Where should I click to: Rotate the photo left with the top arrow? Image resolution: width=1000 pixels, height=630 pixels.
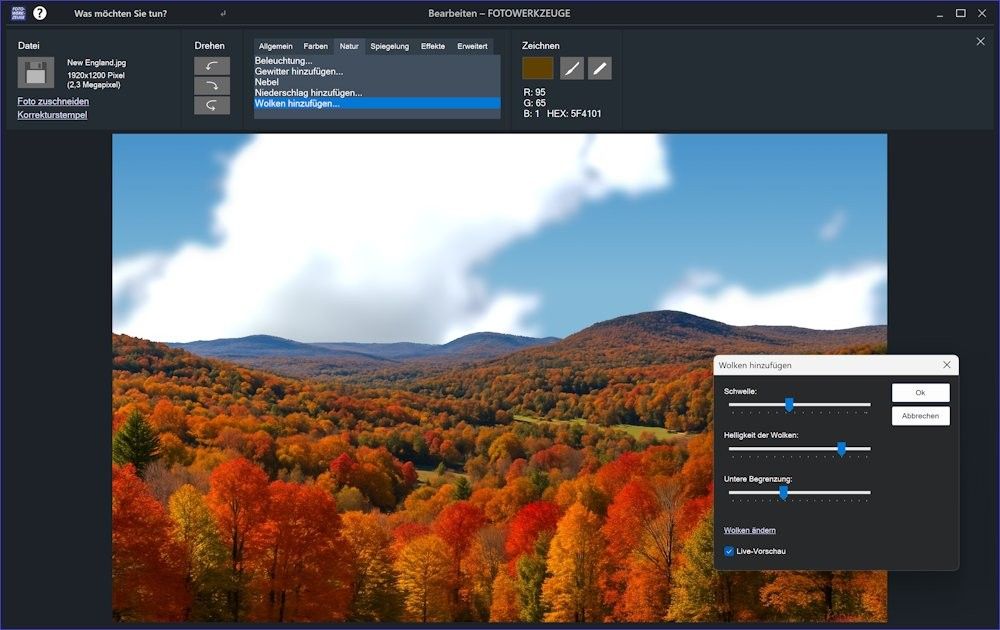click(x=212, y=66)
